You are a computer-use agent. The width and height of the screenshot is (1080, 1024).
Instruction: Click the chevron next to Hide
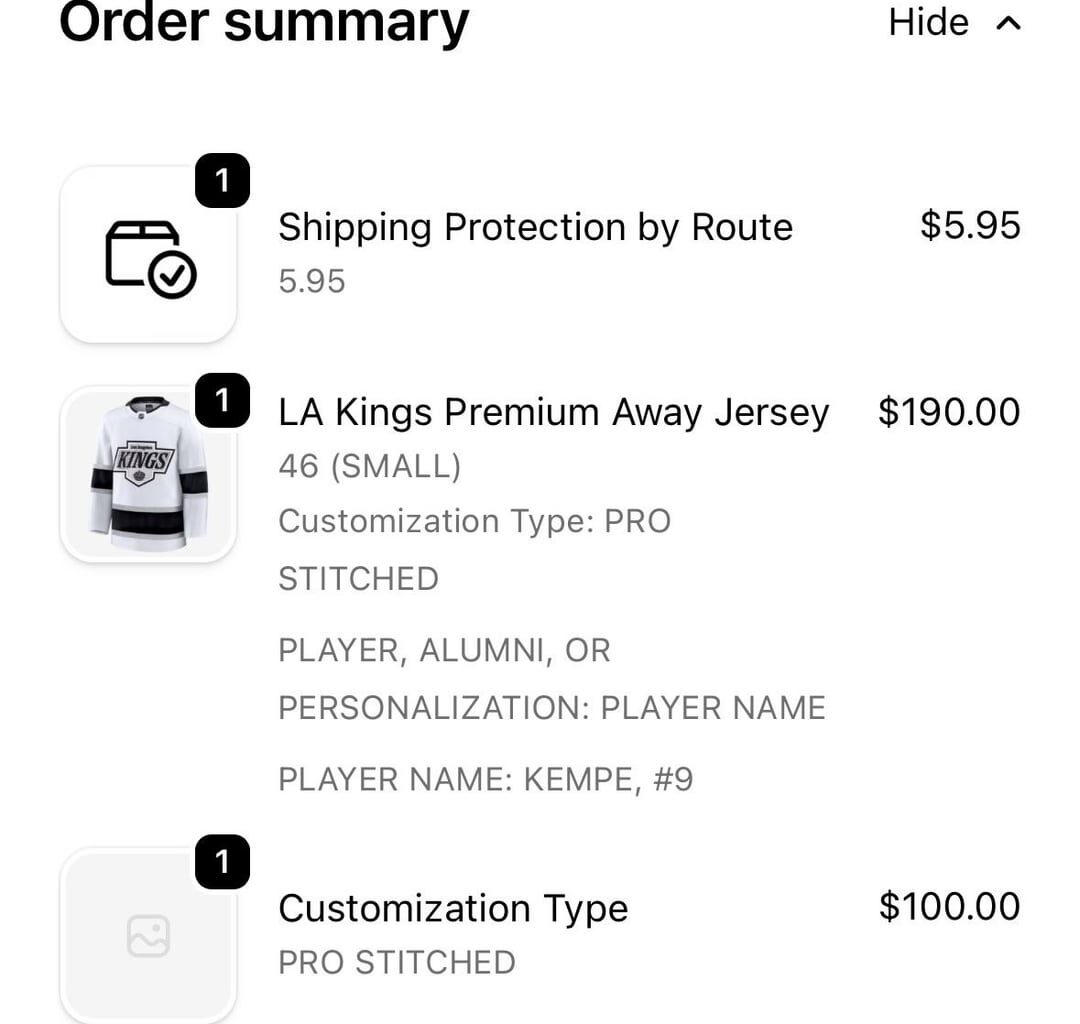click(1007, 22)
